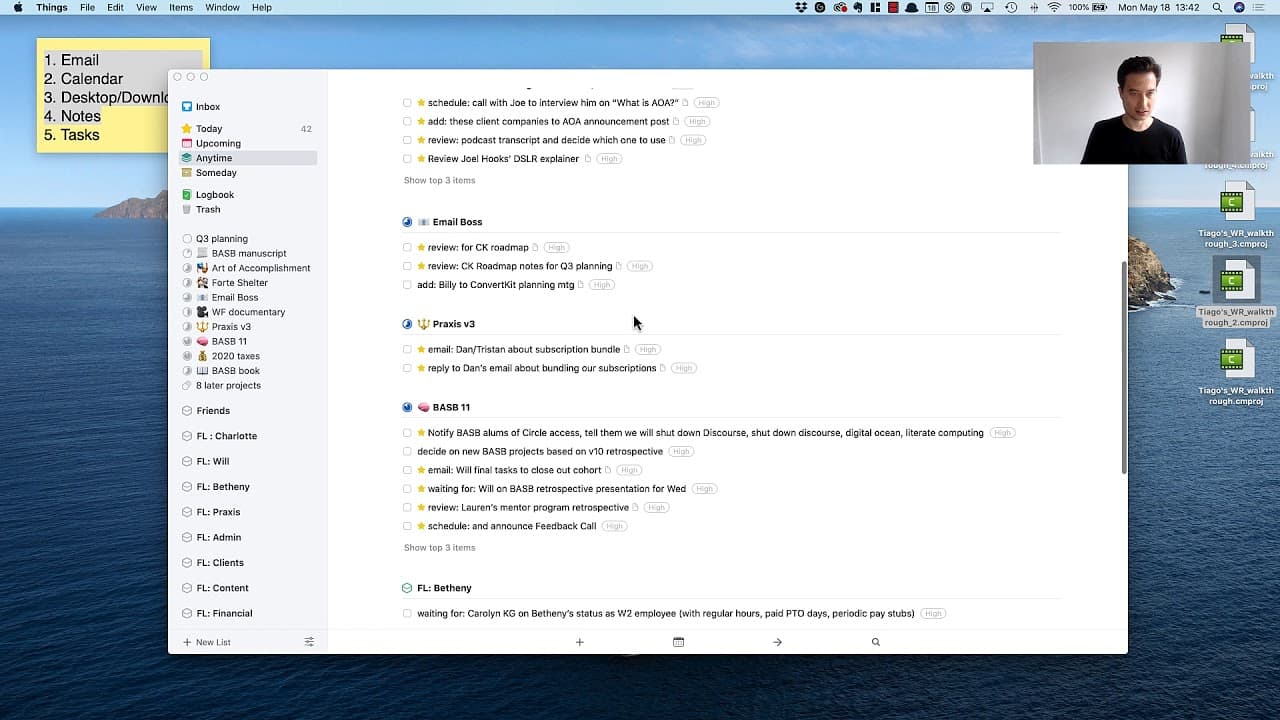Click High tag on 'email: Will final tasks'
The height and width of the screenshot is (720, 1280).
(x=629, y=470)
